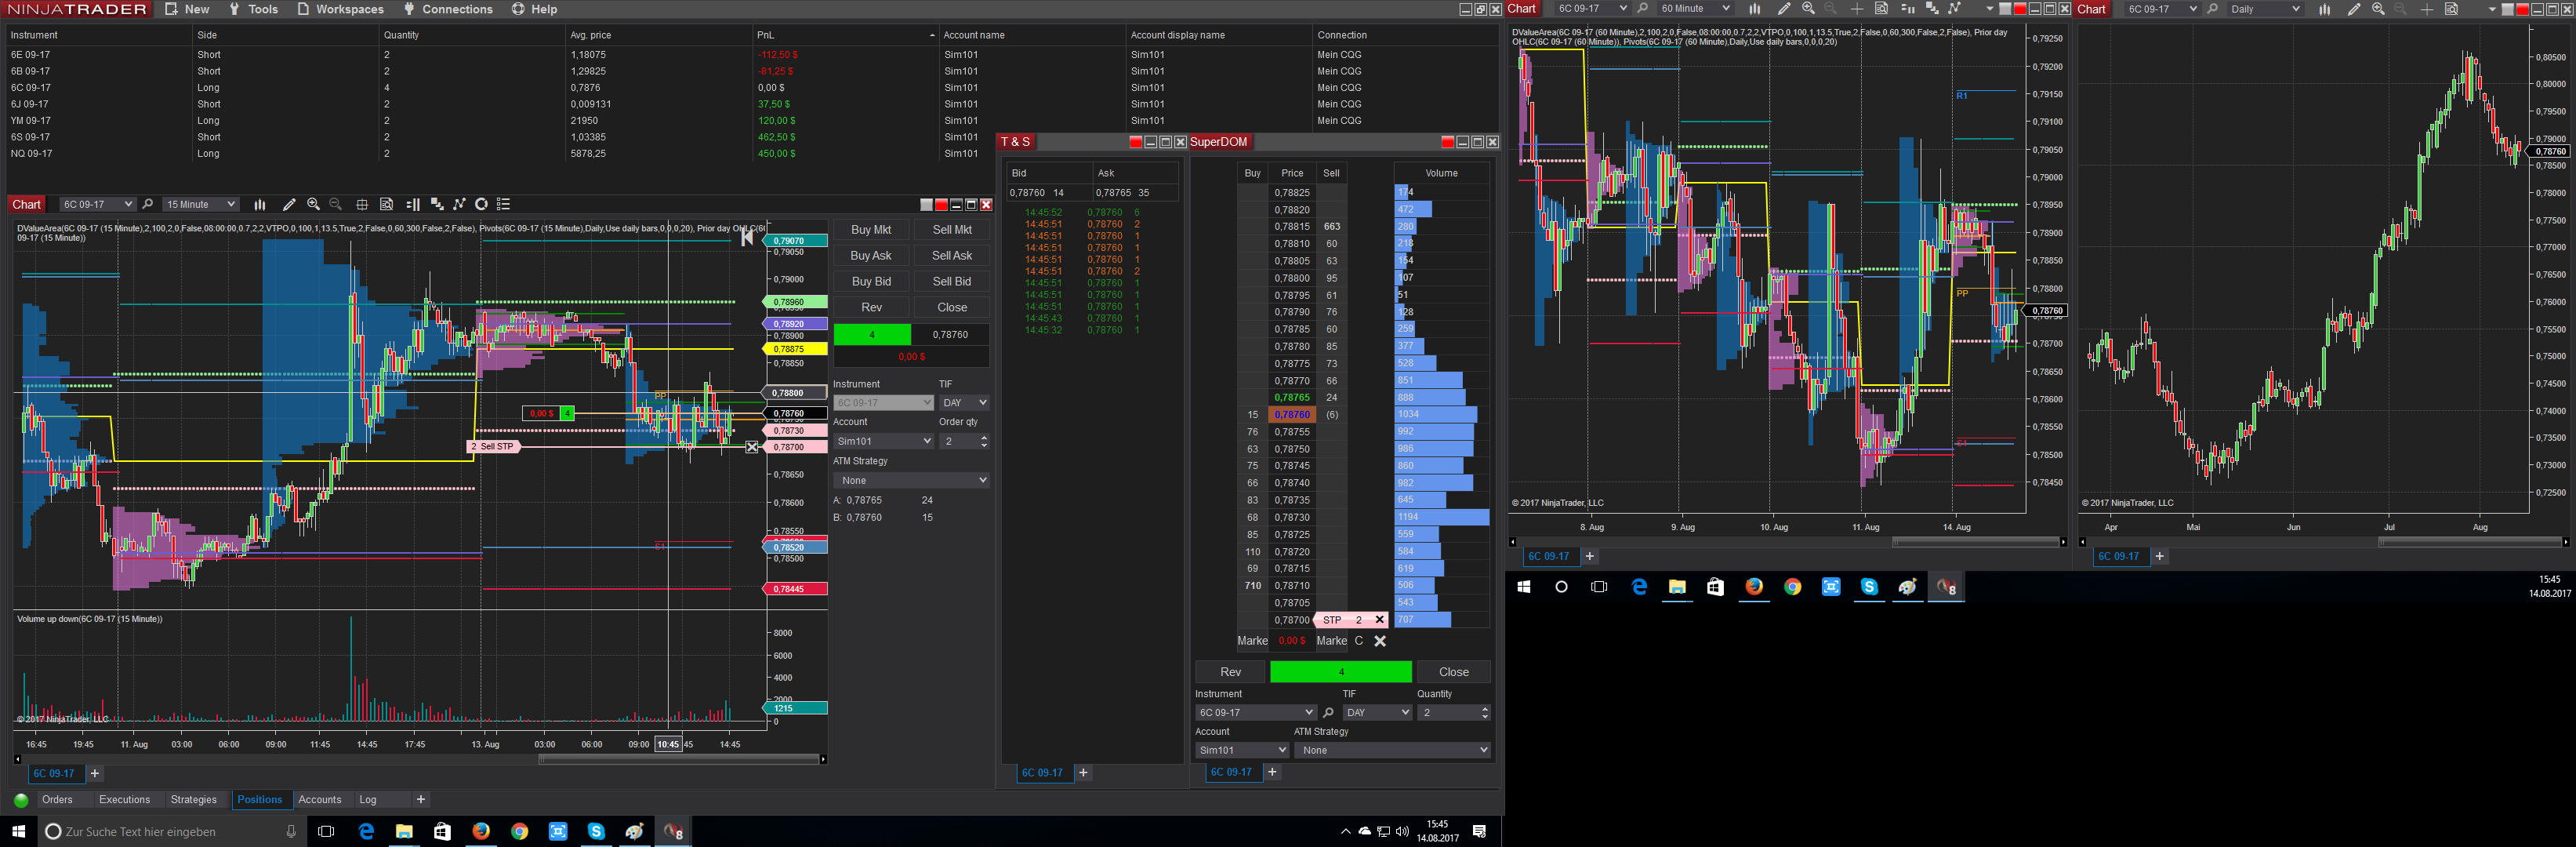Image resolution: width=2576 pixels, height=847 pixels.
Task: Zoom in on the 60 Minute chart
Action: [1808, 9]
